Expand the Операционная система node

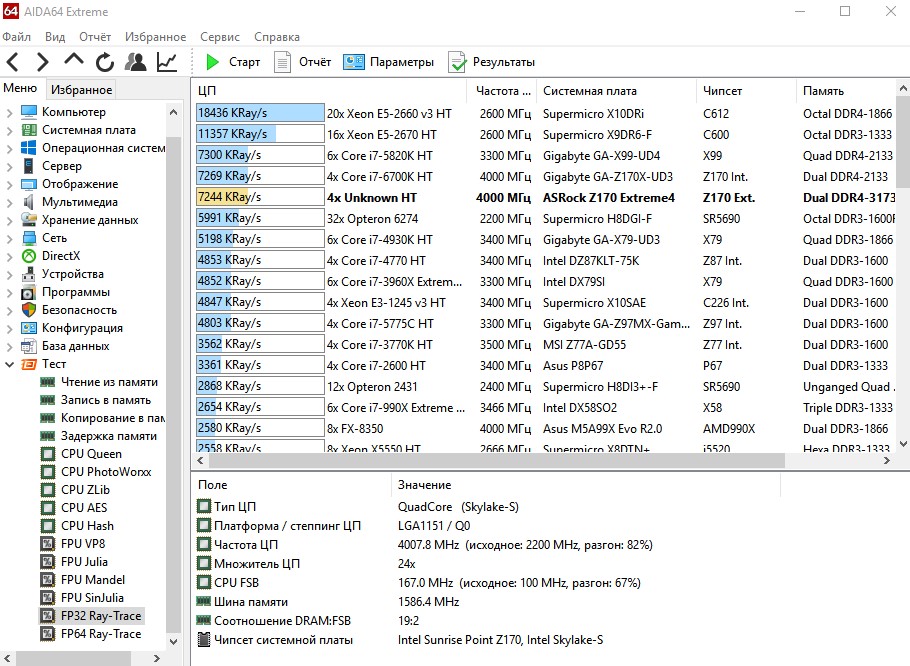(x=9, y=149)
